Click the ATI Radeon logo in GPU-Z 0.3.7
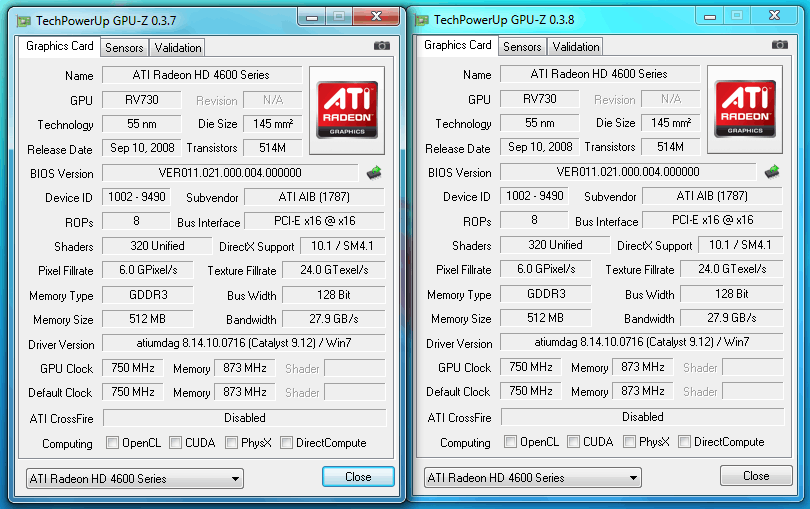 tap(347, 110)
